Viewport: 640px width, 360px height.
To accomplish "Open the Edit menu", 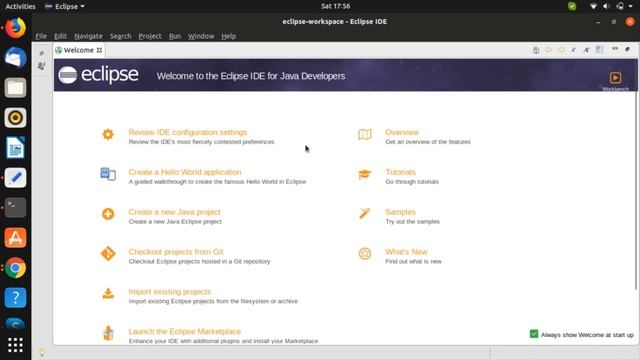I will (60, 36).
